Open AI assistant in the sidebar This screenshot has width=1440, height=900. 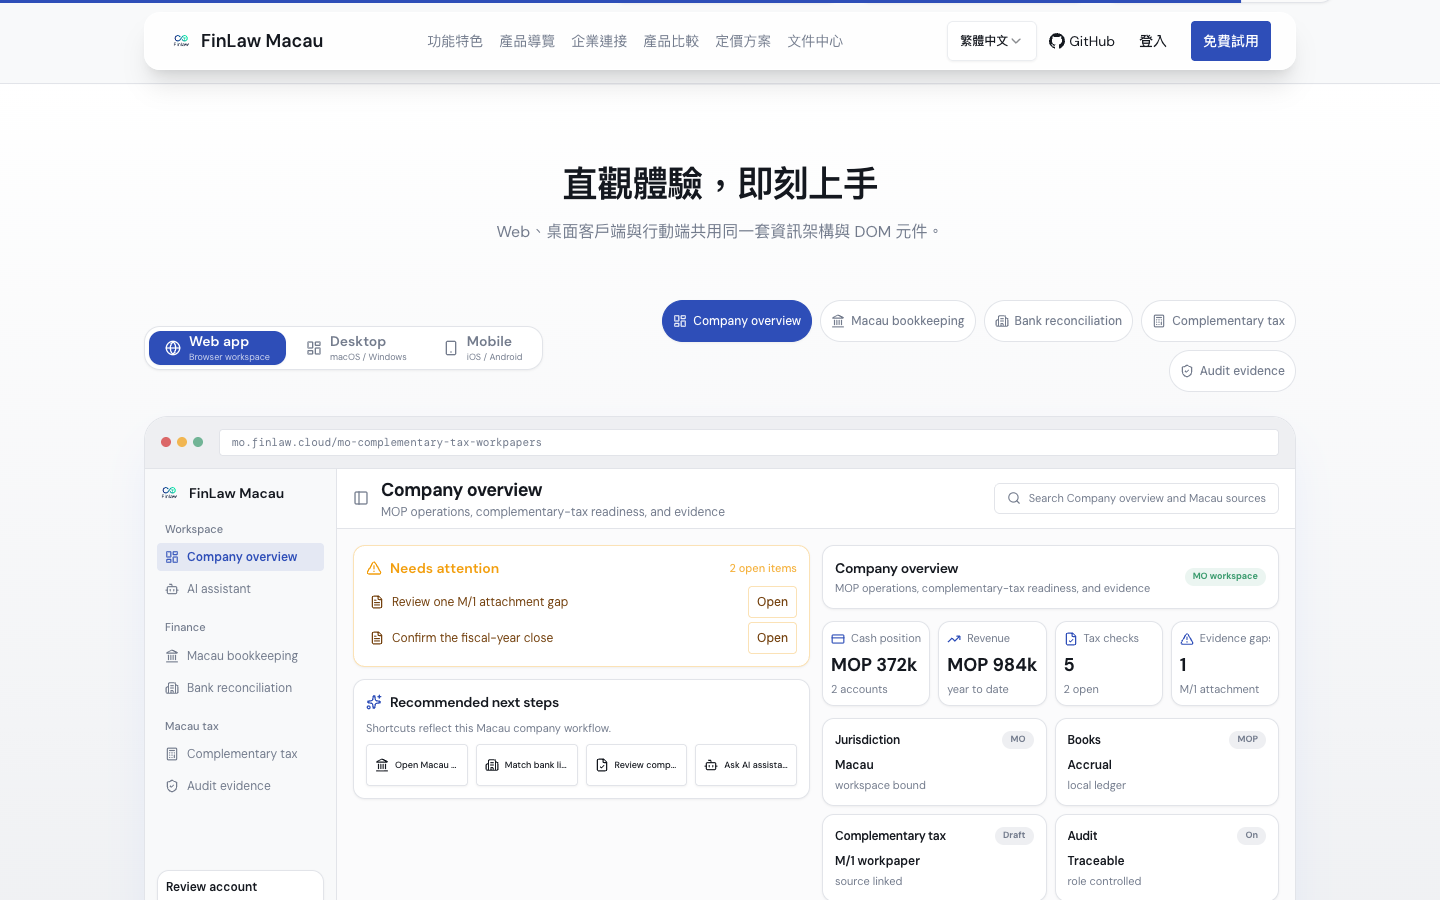tap(240, 589)
